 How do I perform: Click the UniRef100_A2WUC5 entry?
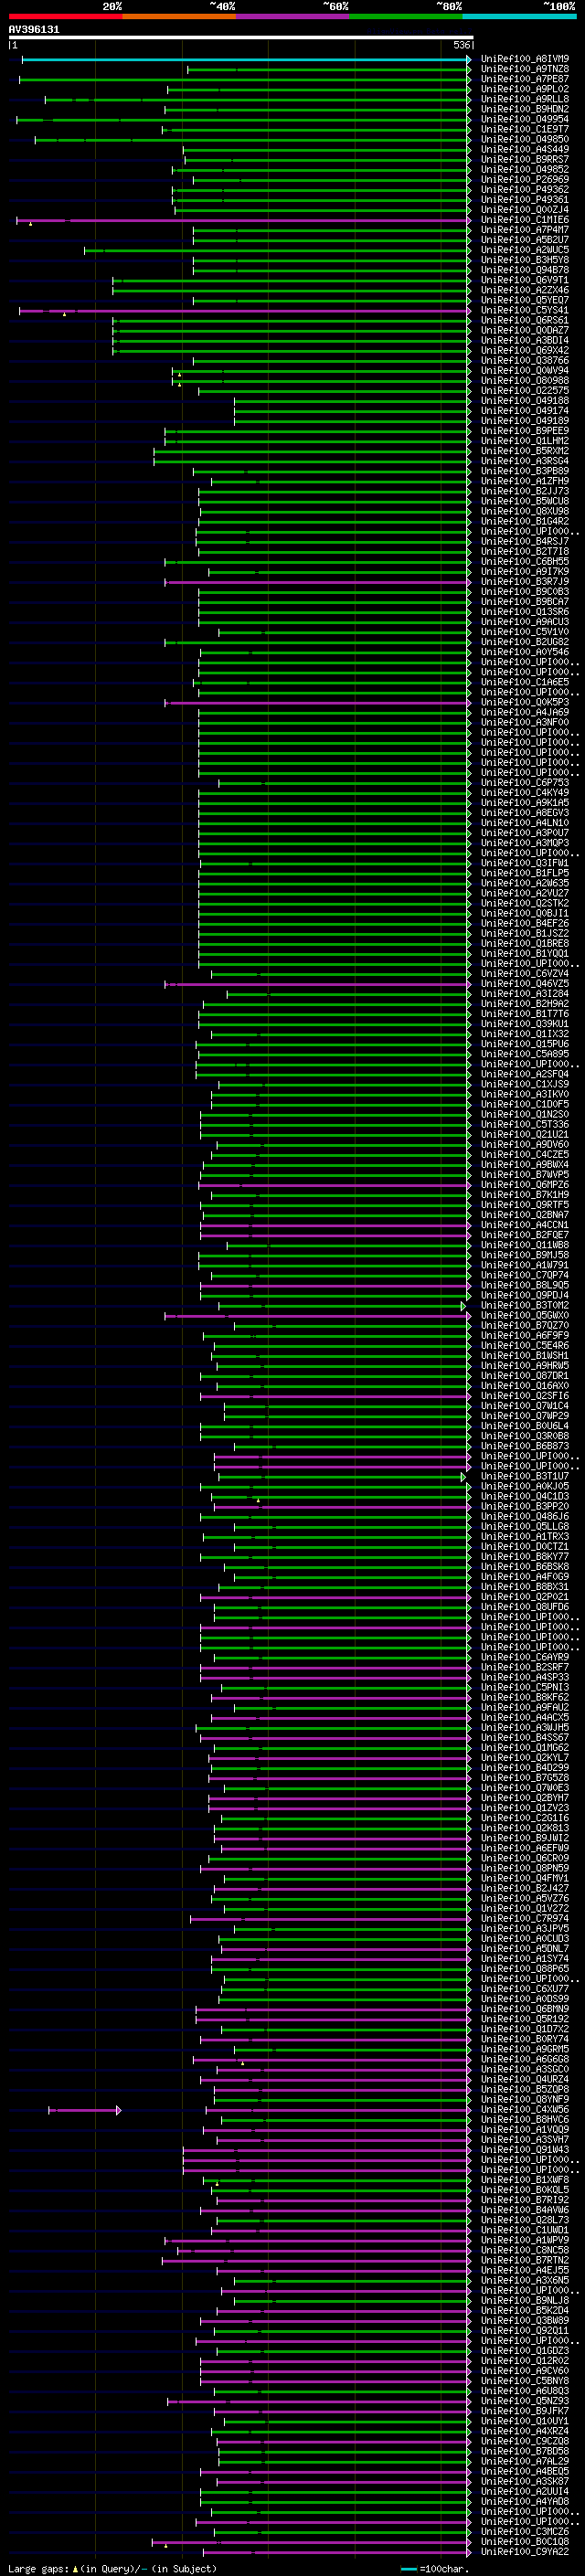point(524,250)
